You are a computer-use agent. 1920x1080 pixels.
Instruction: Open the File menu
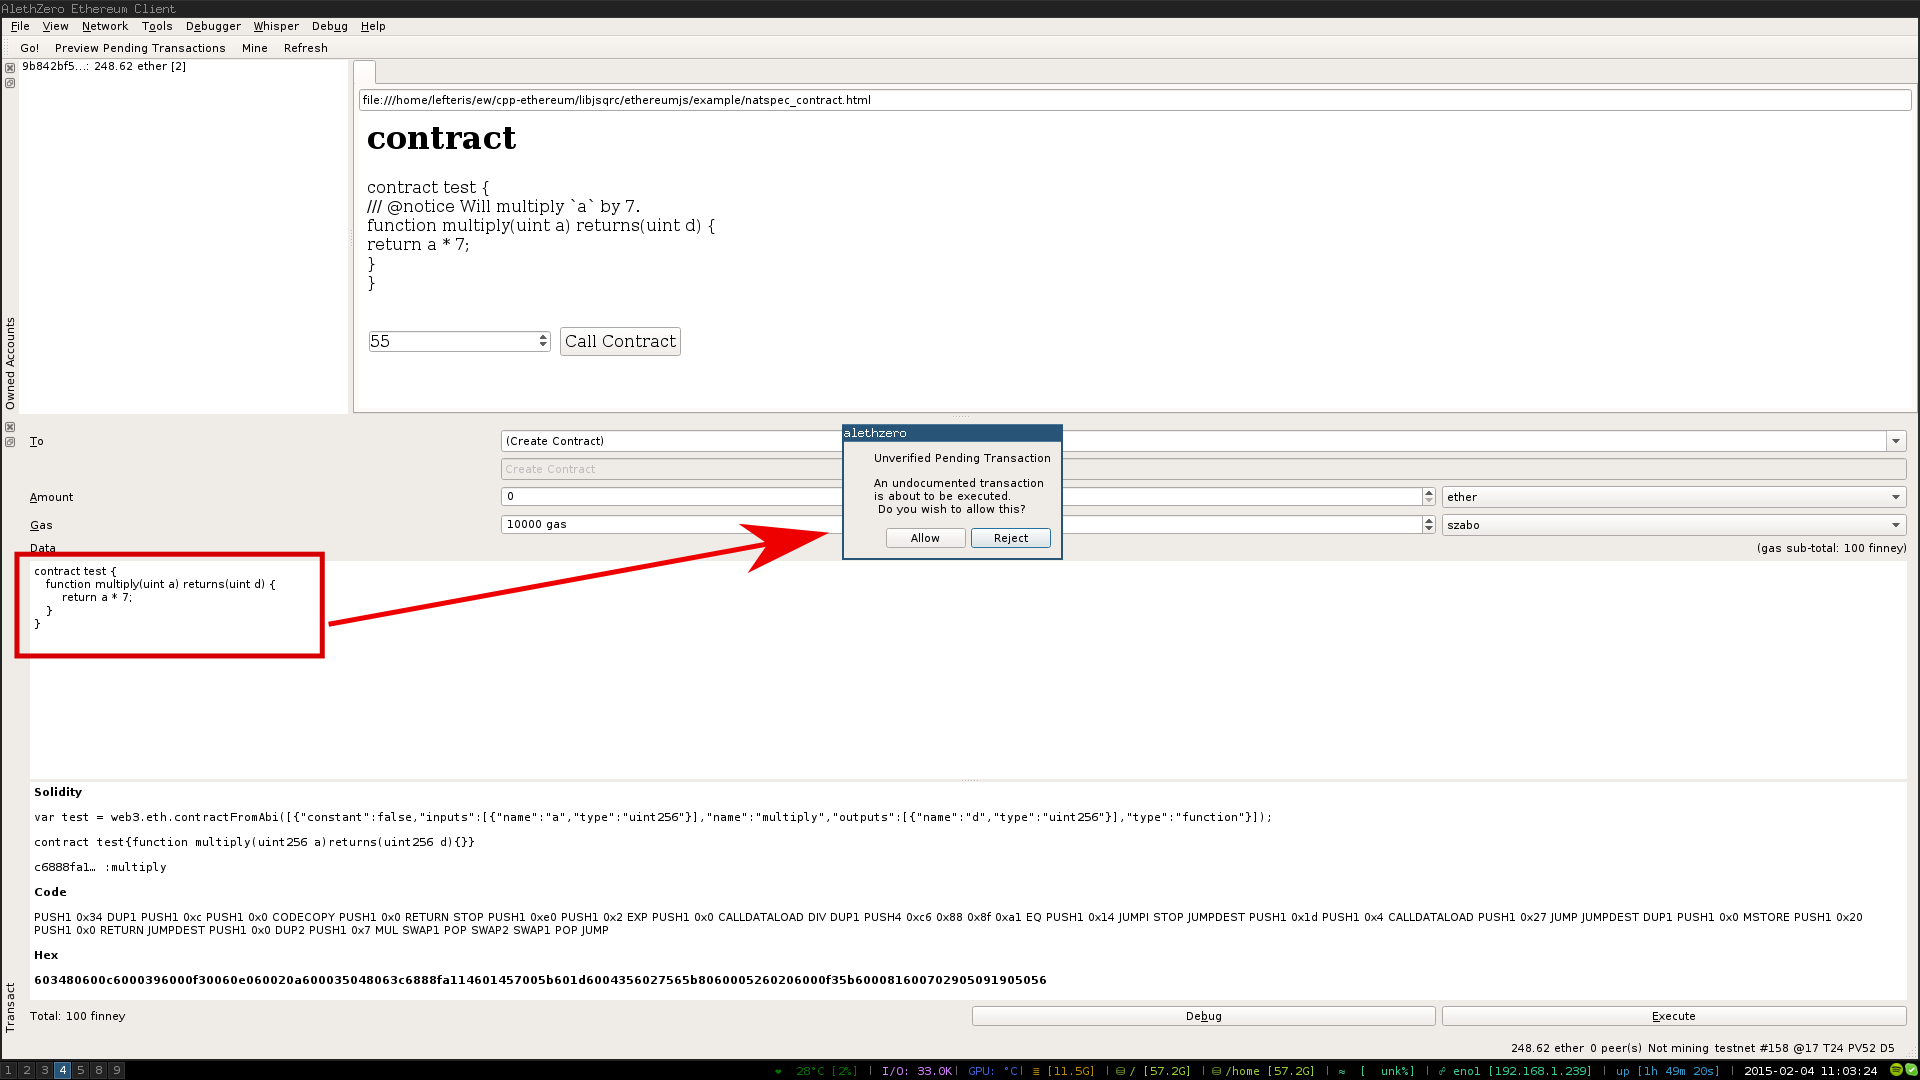pyautogui.click(x=20, y=26)
